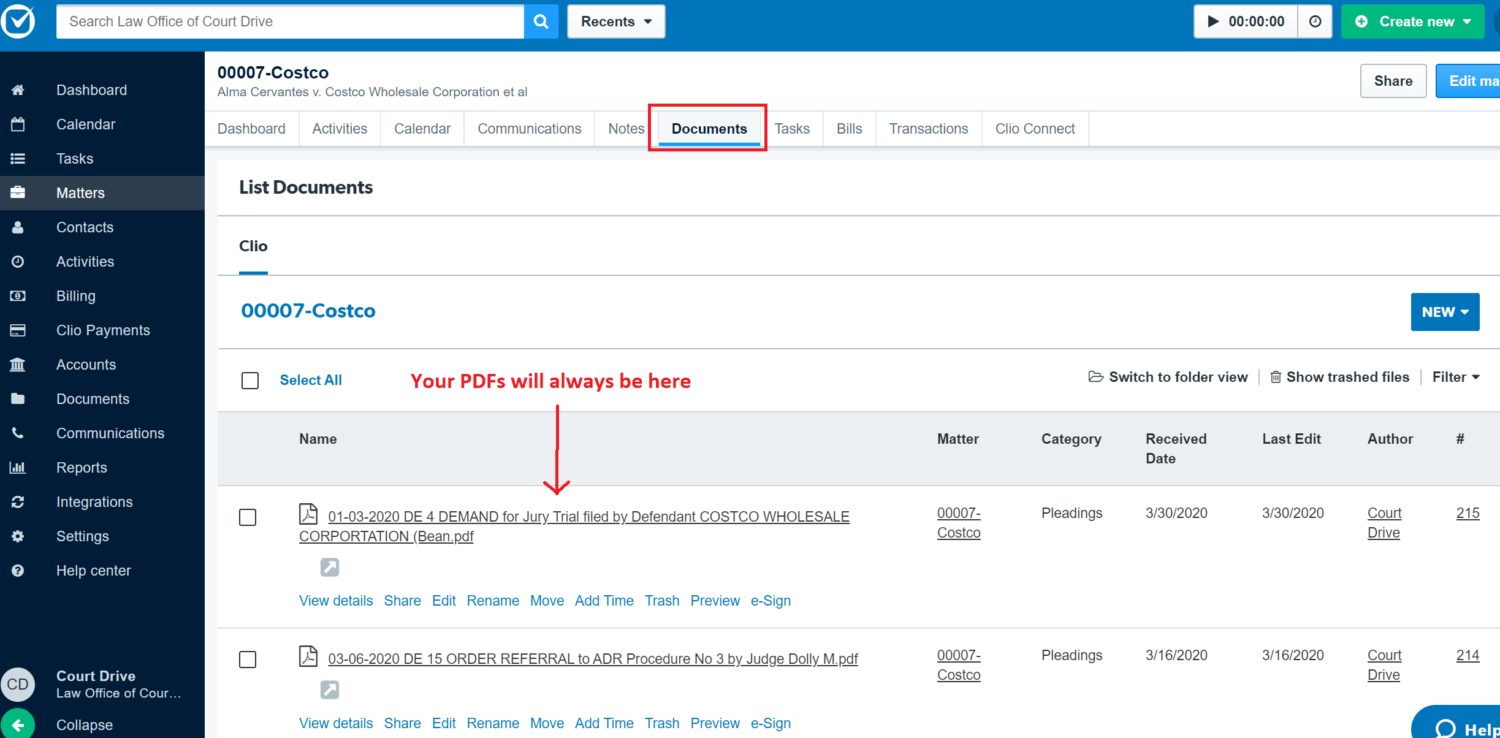Start the timer with the play icon
The height and width of the screenshot is (738, 1500).
[1212, 21]
